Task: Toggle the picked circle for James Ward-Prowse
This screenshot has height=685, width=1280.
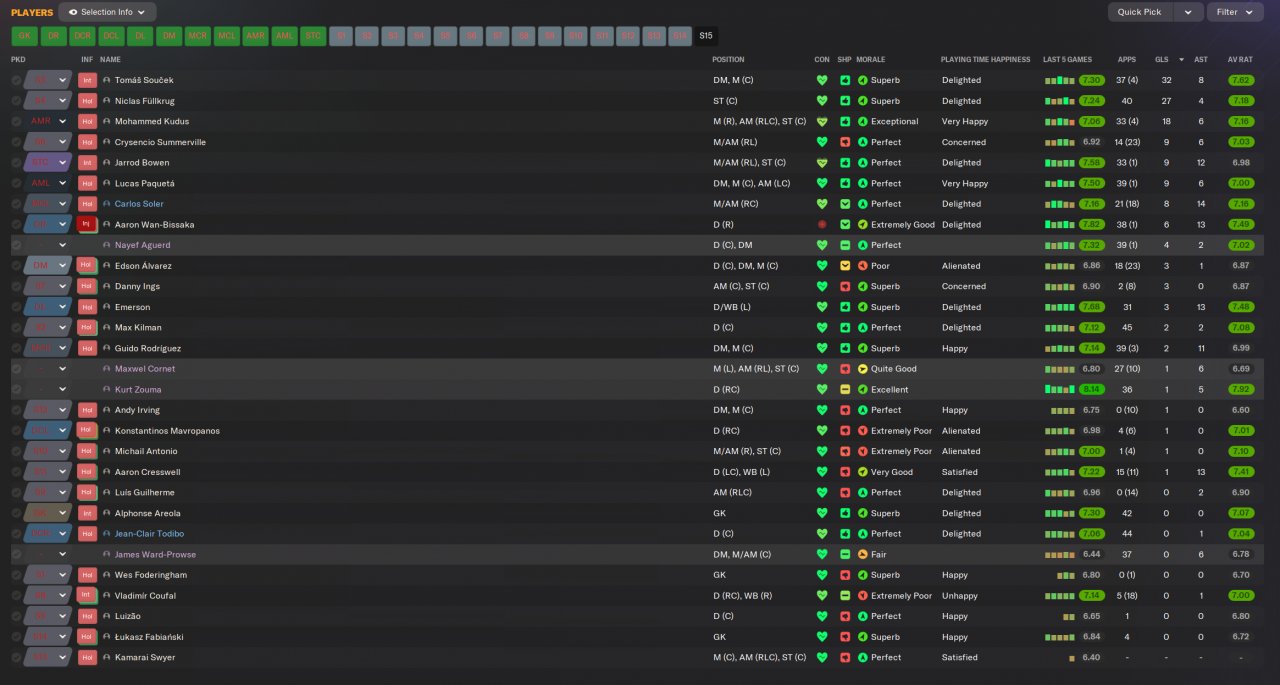Action: click(16, 554)
